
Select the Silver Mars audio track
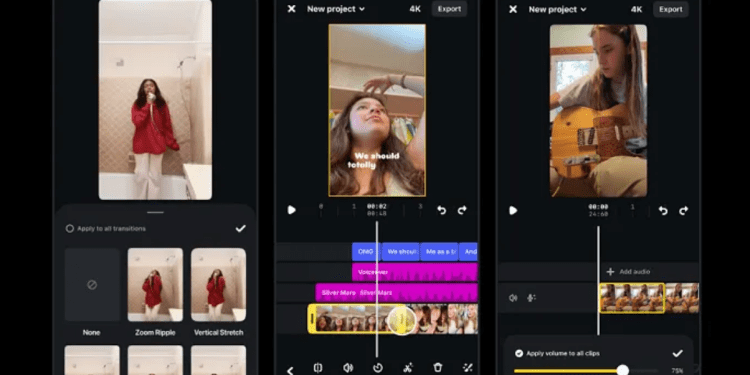click(397, 293)
